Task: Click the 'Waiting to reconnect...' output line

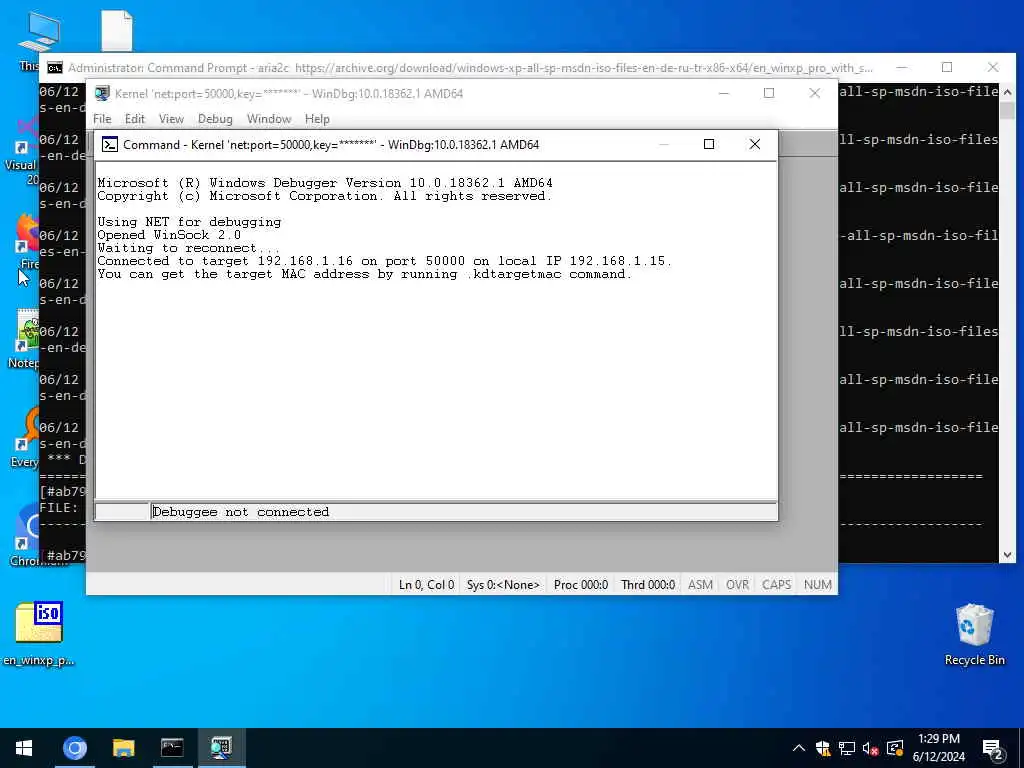Action: point(189,248)
